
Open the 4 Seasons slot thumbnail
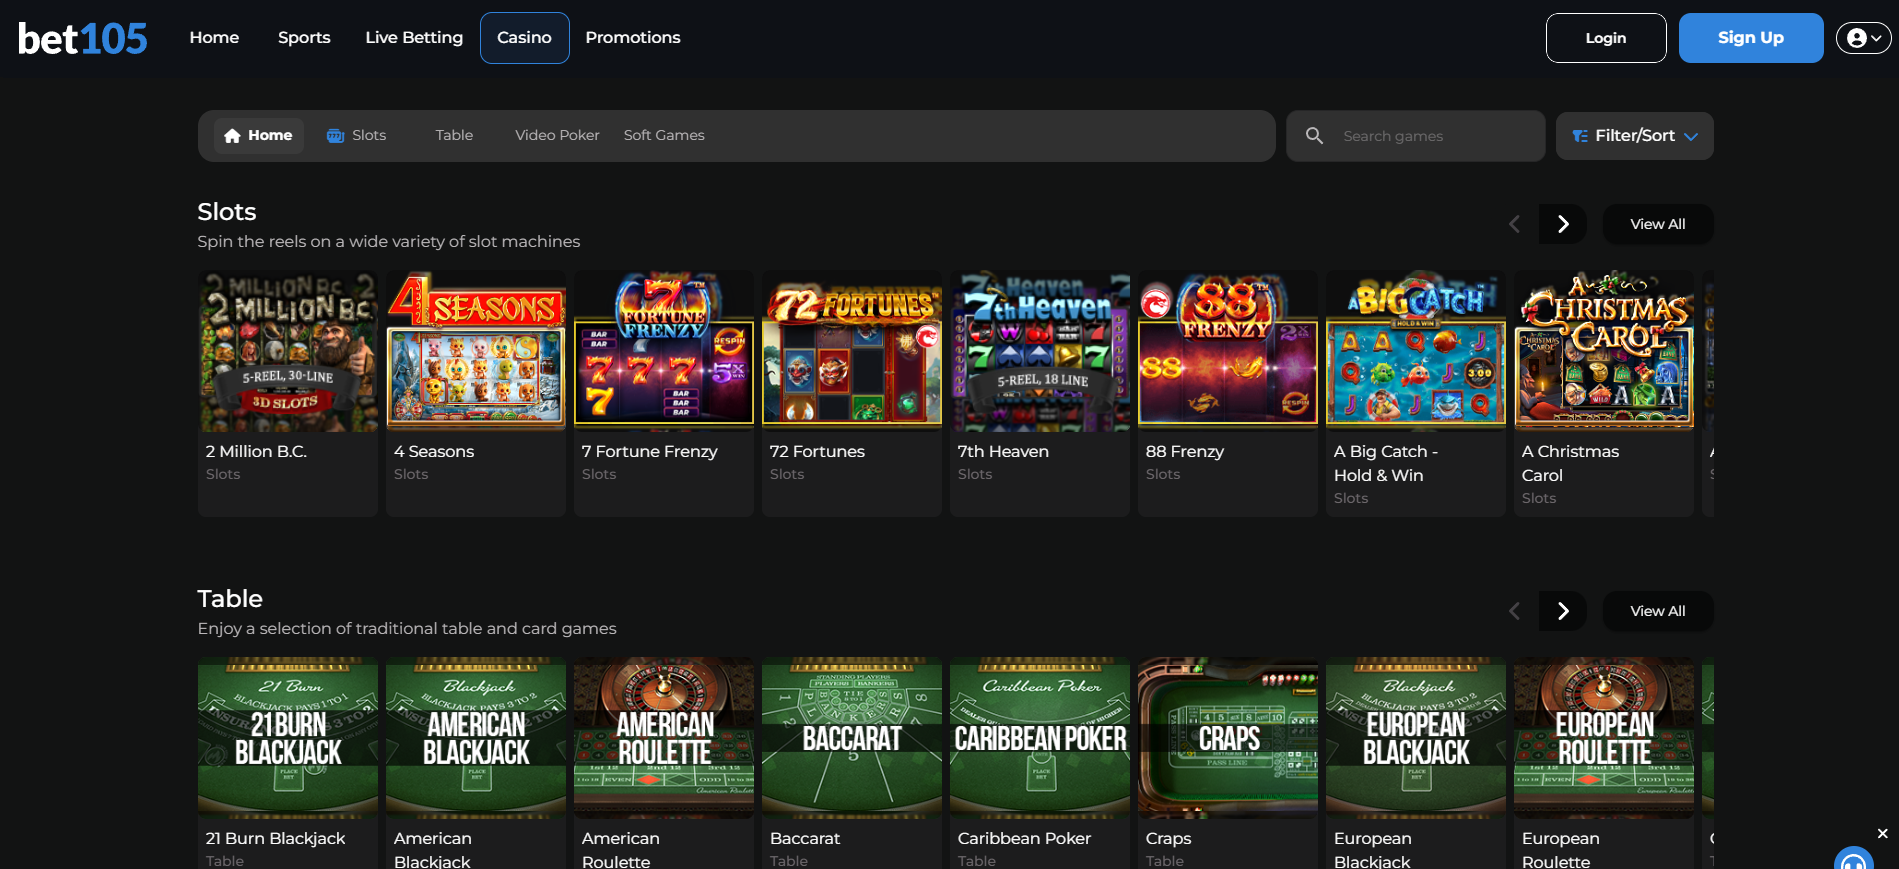[x=476, y=351]
